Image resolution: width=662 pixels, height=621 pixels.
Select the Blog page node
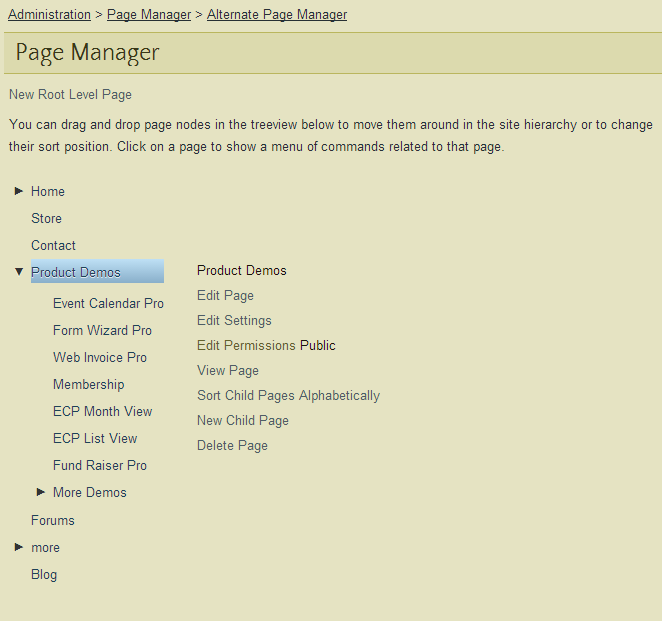tap(44, 574)
